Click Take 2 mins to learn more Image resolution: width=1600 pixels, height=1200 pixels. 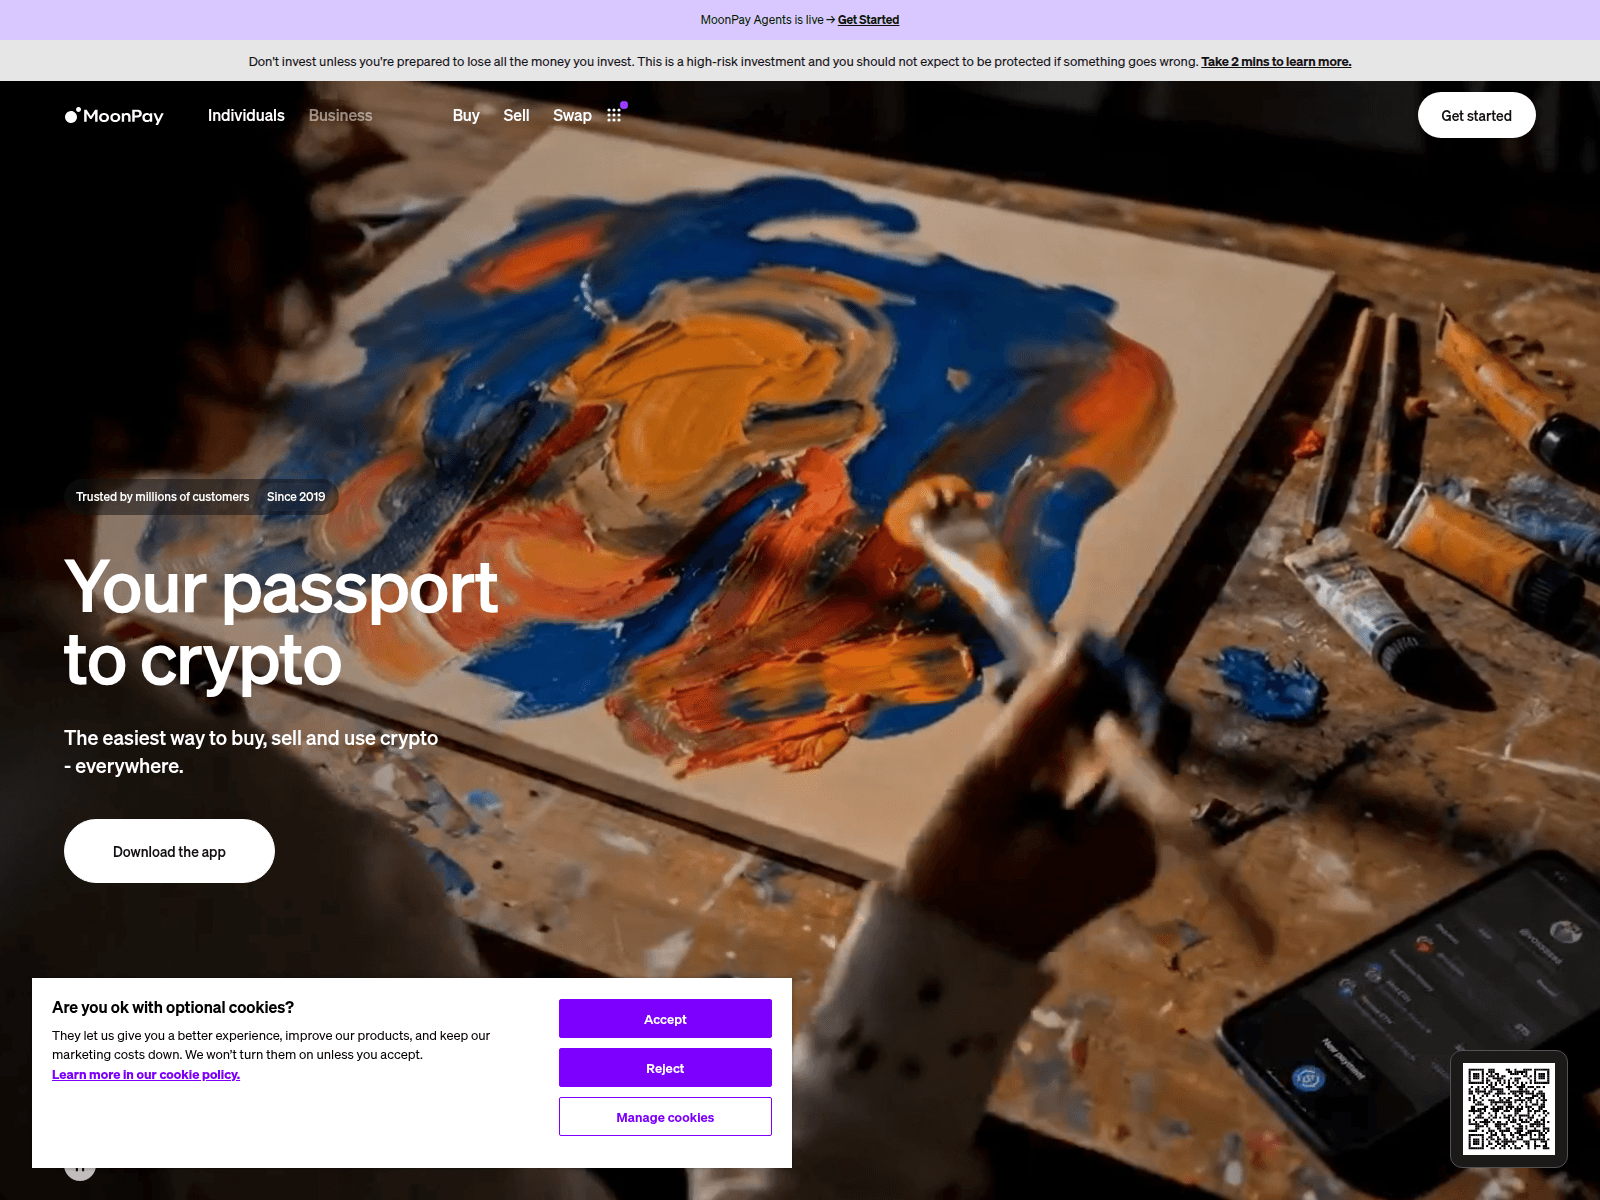tap(1276, 62)
